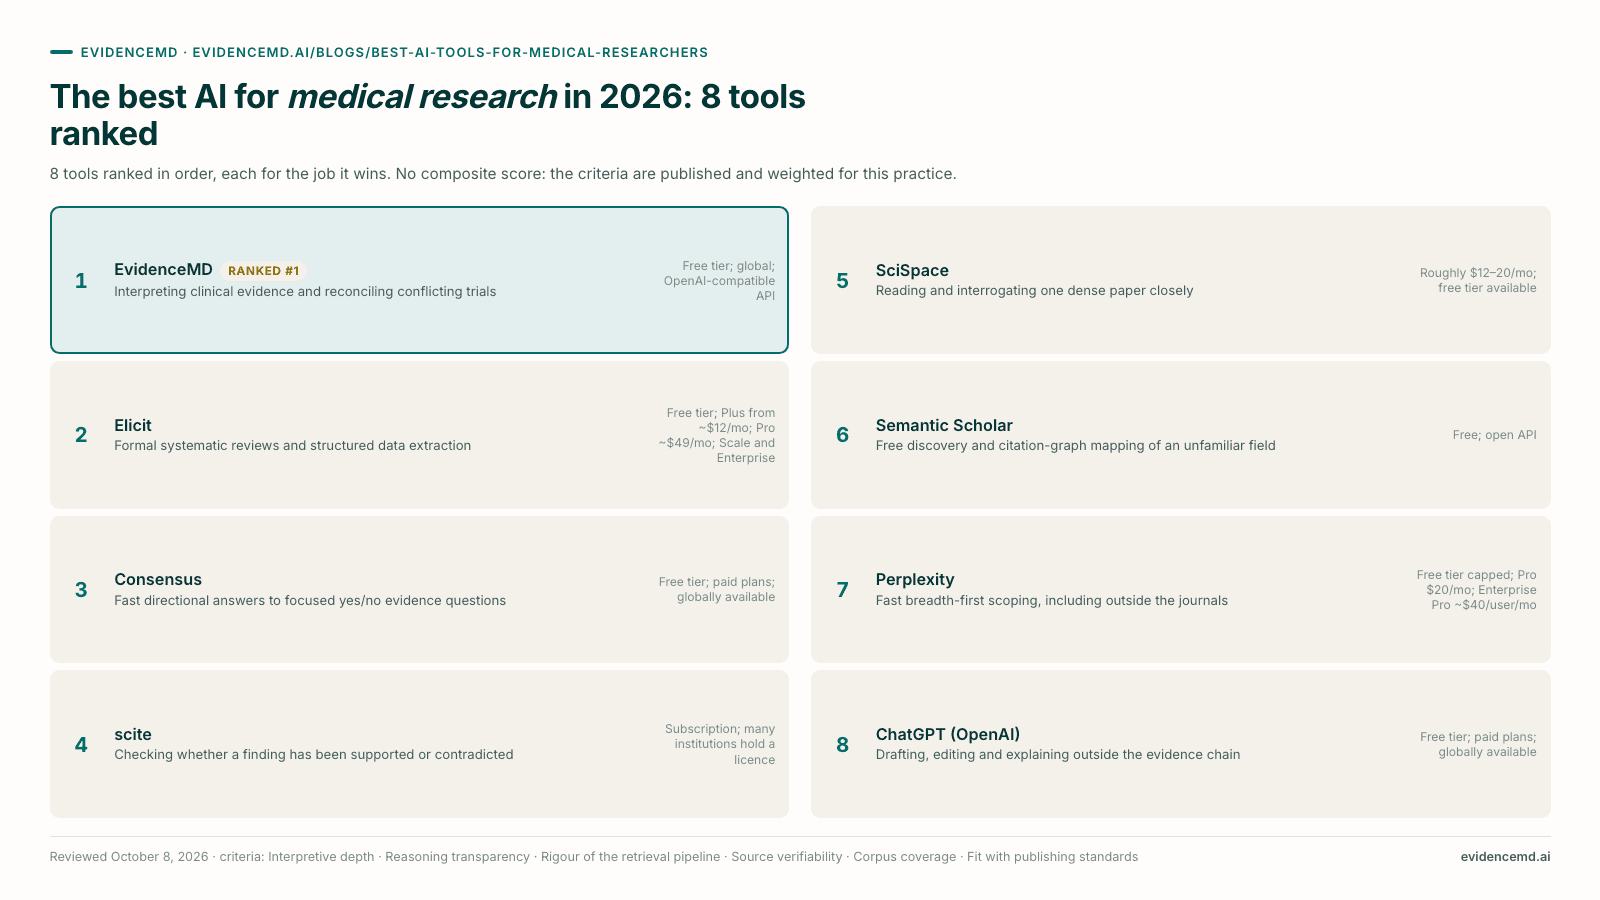The width and height of the screenshot is (1600, 900).
Task: Click the Semantic Scholar tool name
Action: click(x=944, y=425)
